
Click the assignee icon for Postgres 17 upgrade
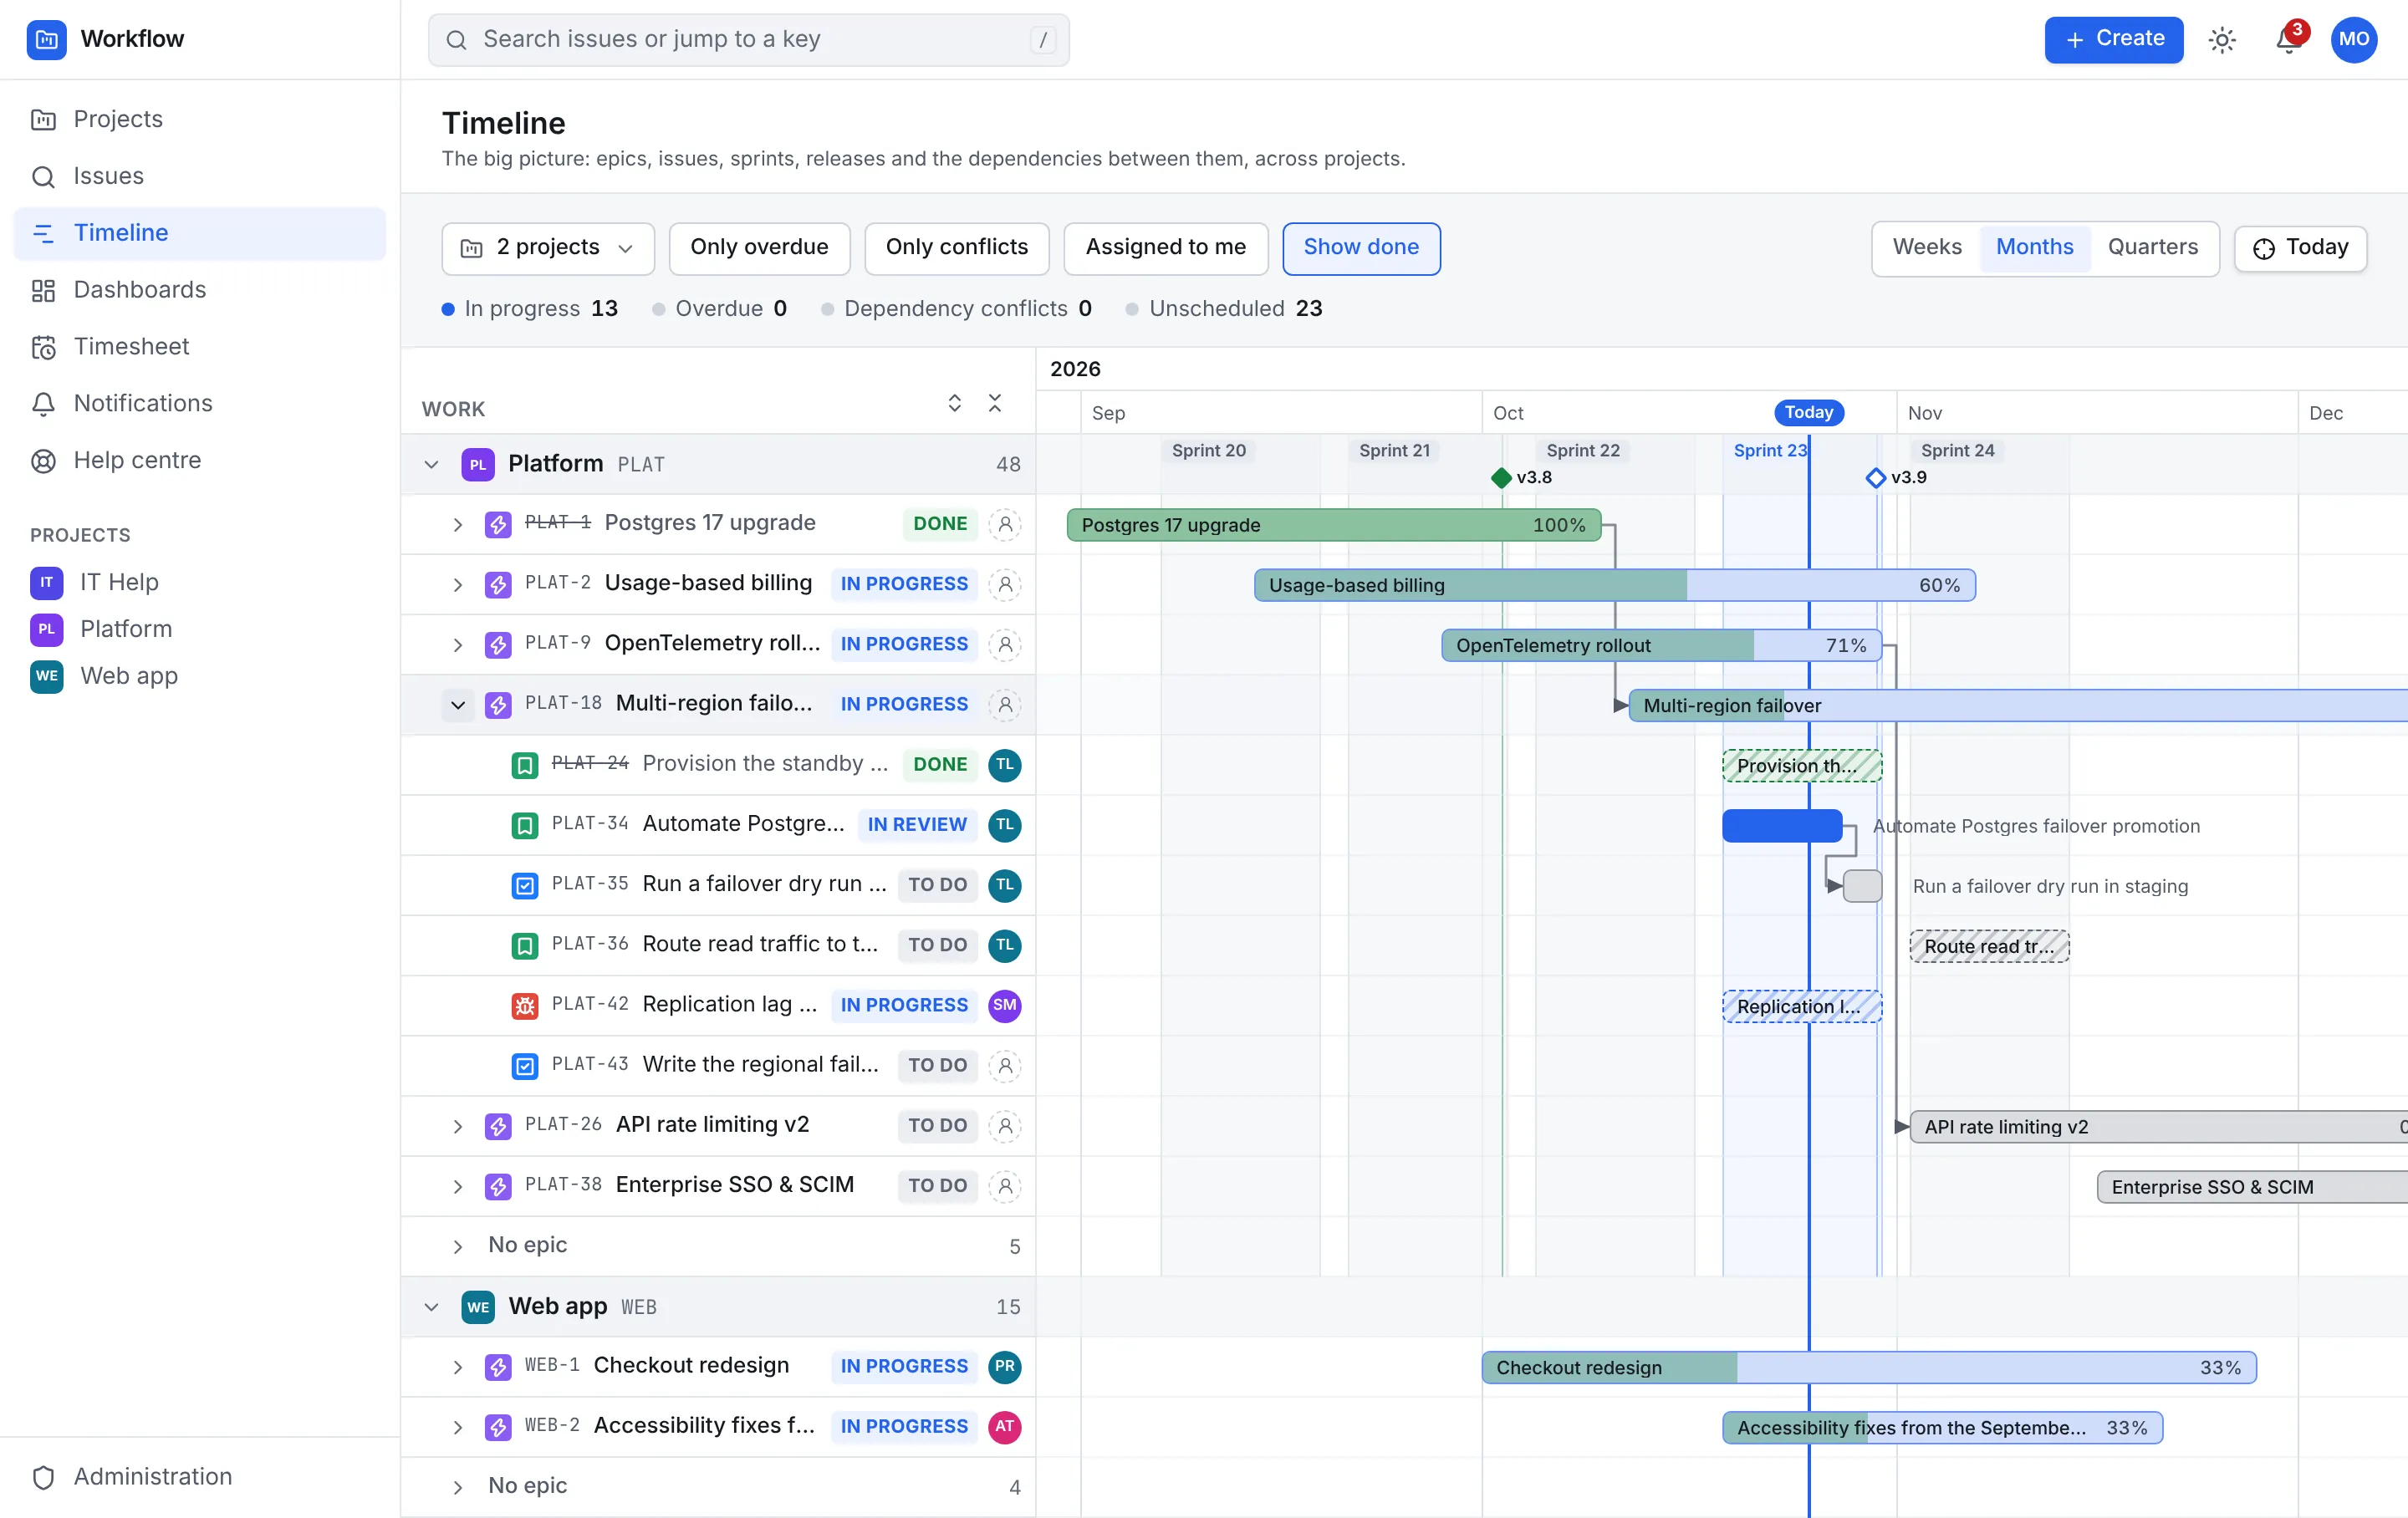pyautogui.click(x=1005, y=524)
